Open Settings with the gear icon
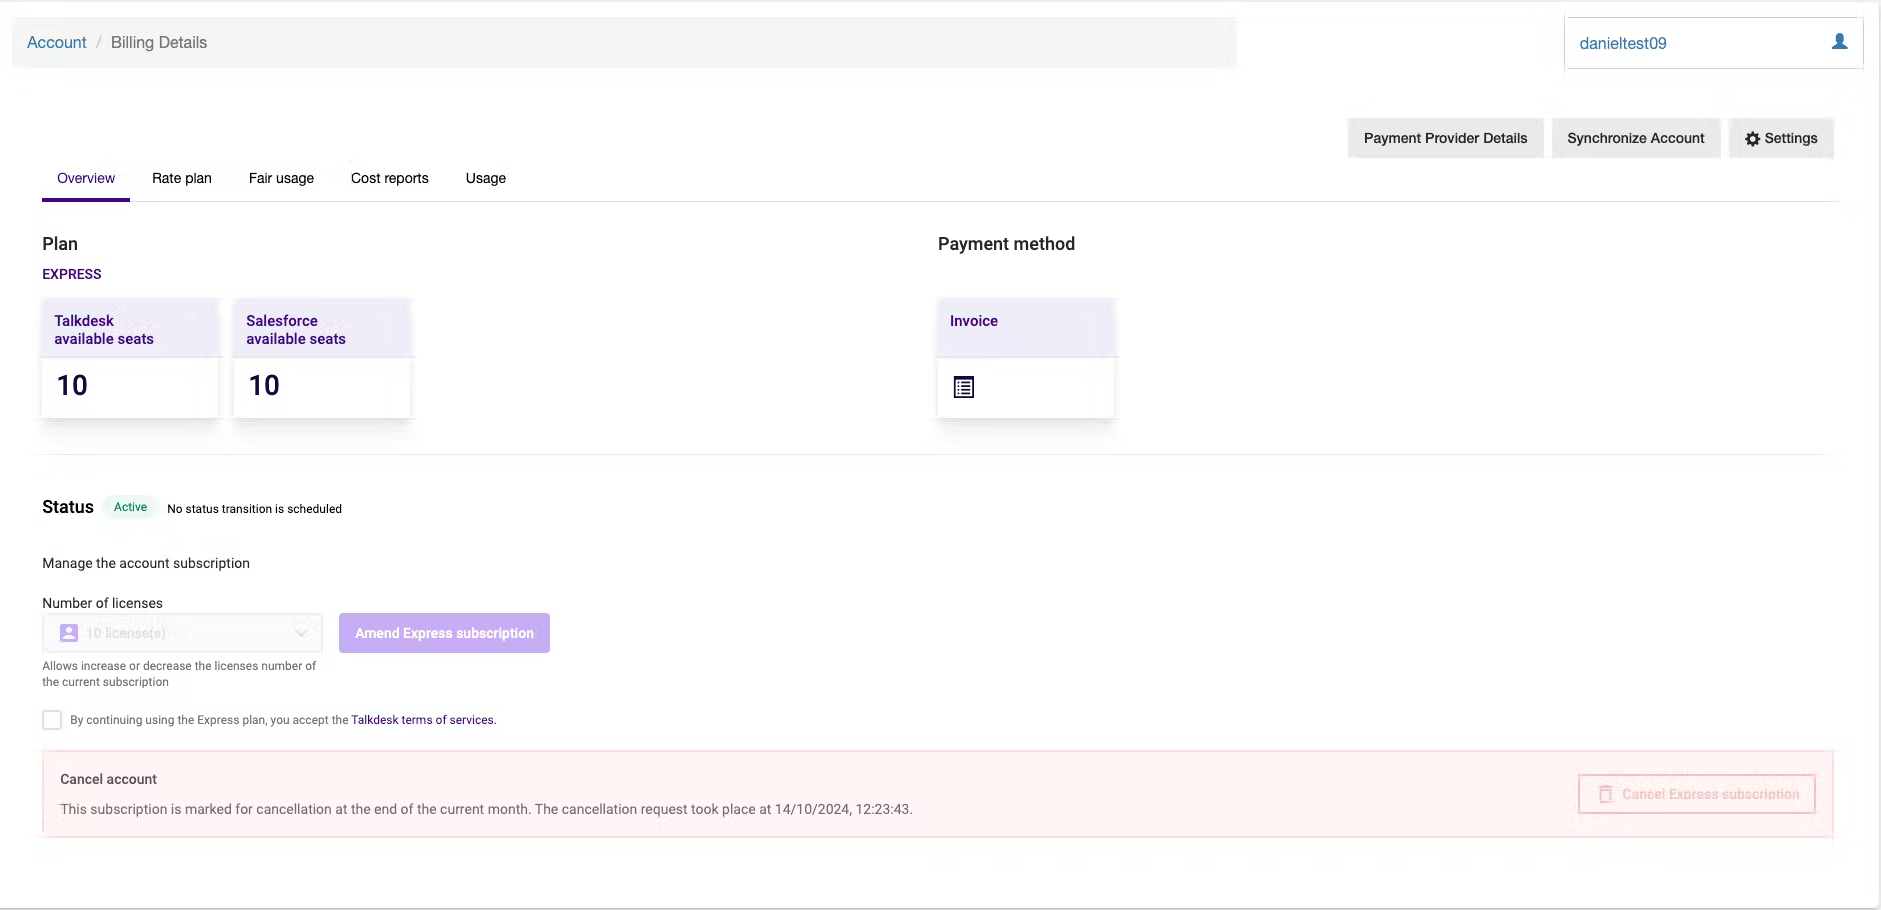 coord(1781,138)
